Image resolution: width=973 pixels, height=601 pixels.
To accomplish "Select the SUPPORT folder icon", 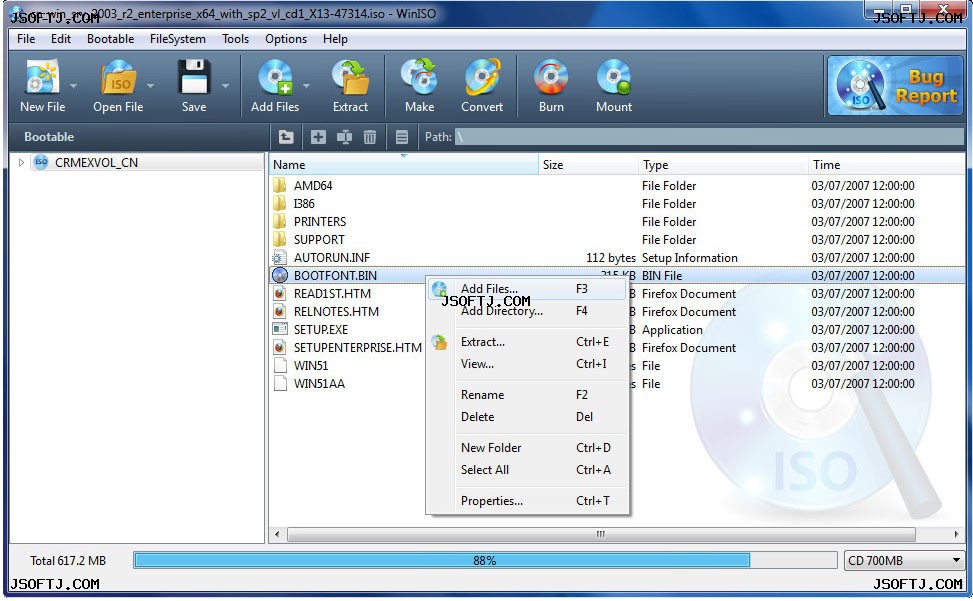I will pos(280,239).
